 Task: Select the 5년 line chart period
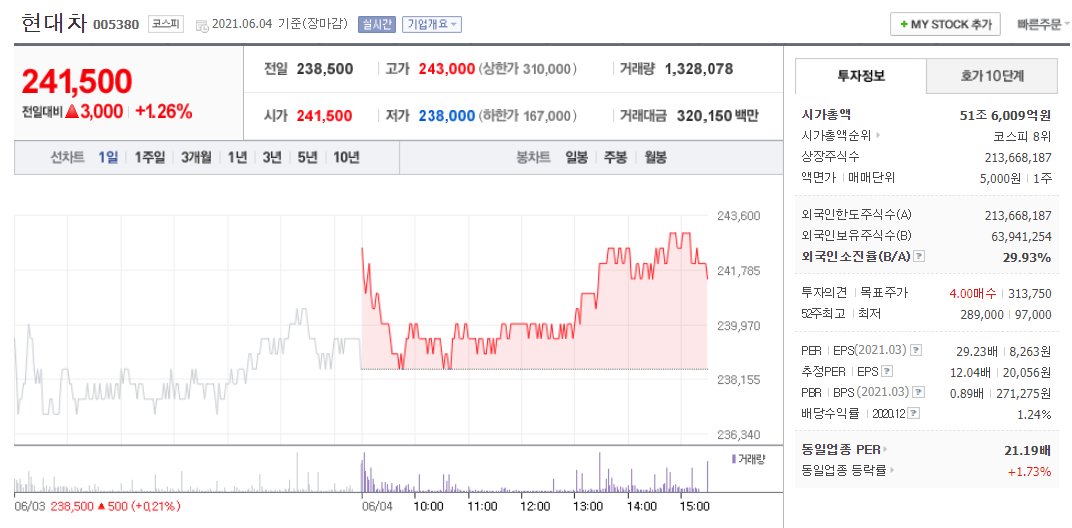[308, 157]
